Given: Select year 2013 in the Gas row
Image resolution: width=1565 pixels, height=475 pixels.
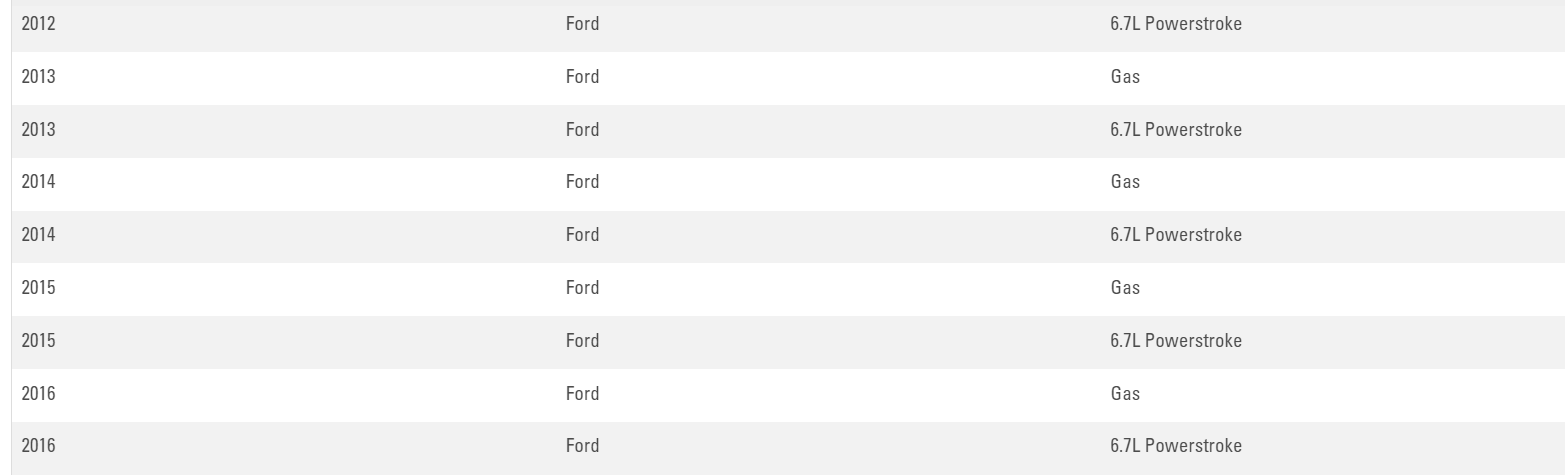Looking at the screenshot, I should (38, 77).
